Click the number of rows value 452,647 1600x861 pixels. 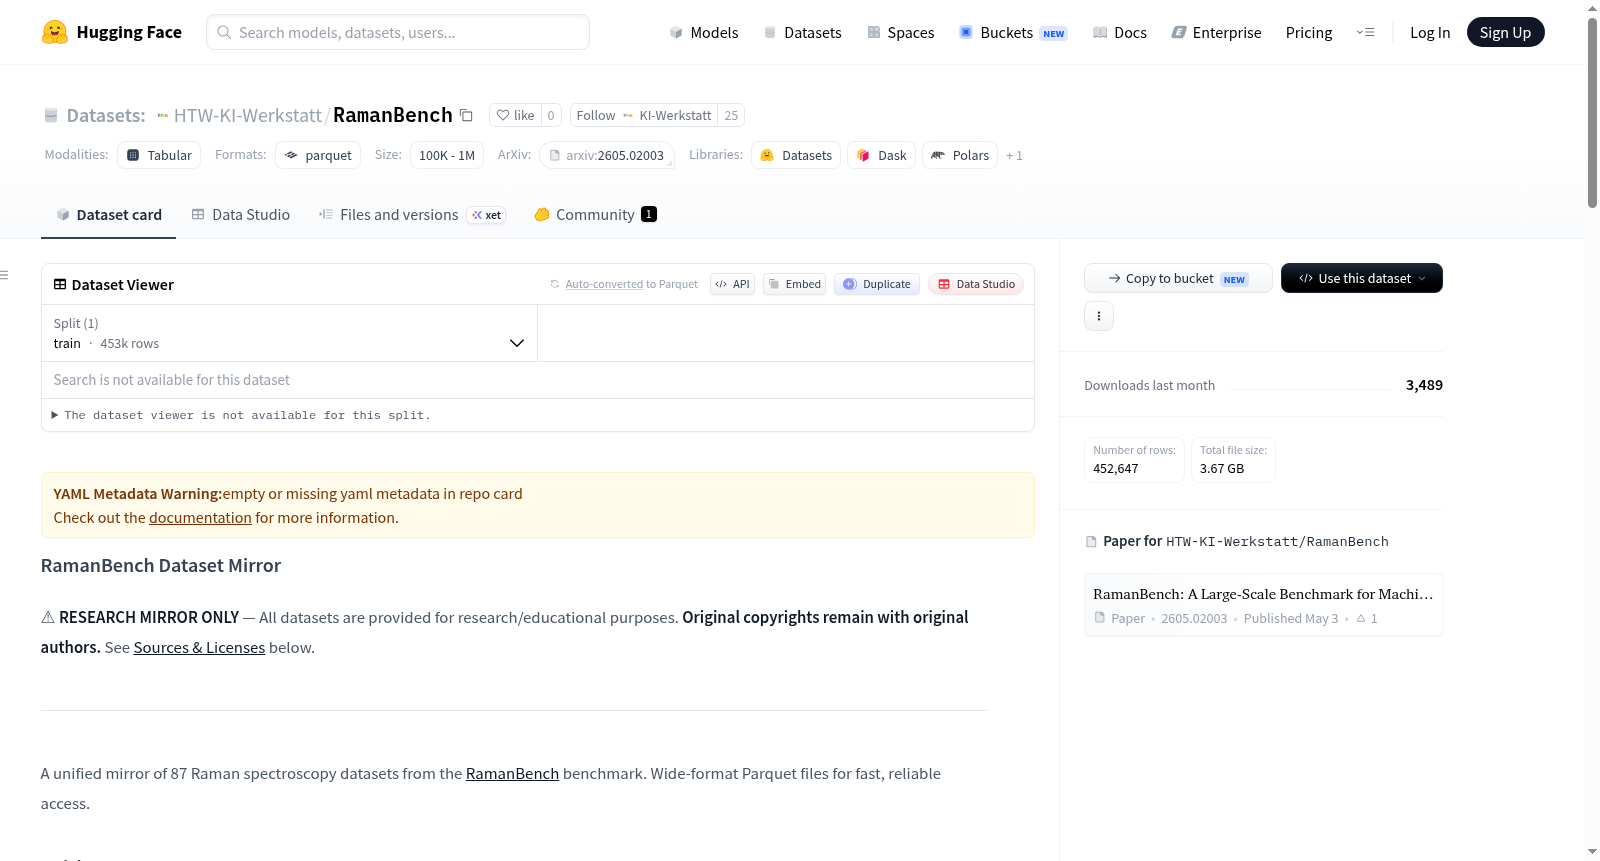tap(1116, 468)
